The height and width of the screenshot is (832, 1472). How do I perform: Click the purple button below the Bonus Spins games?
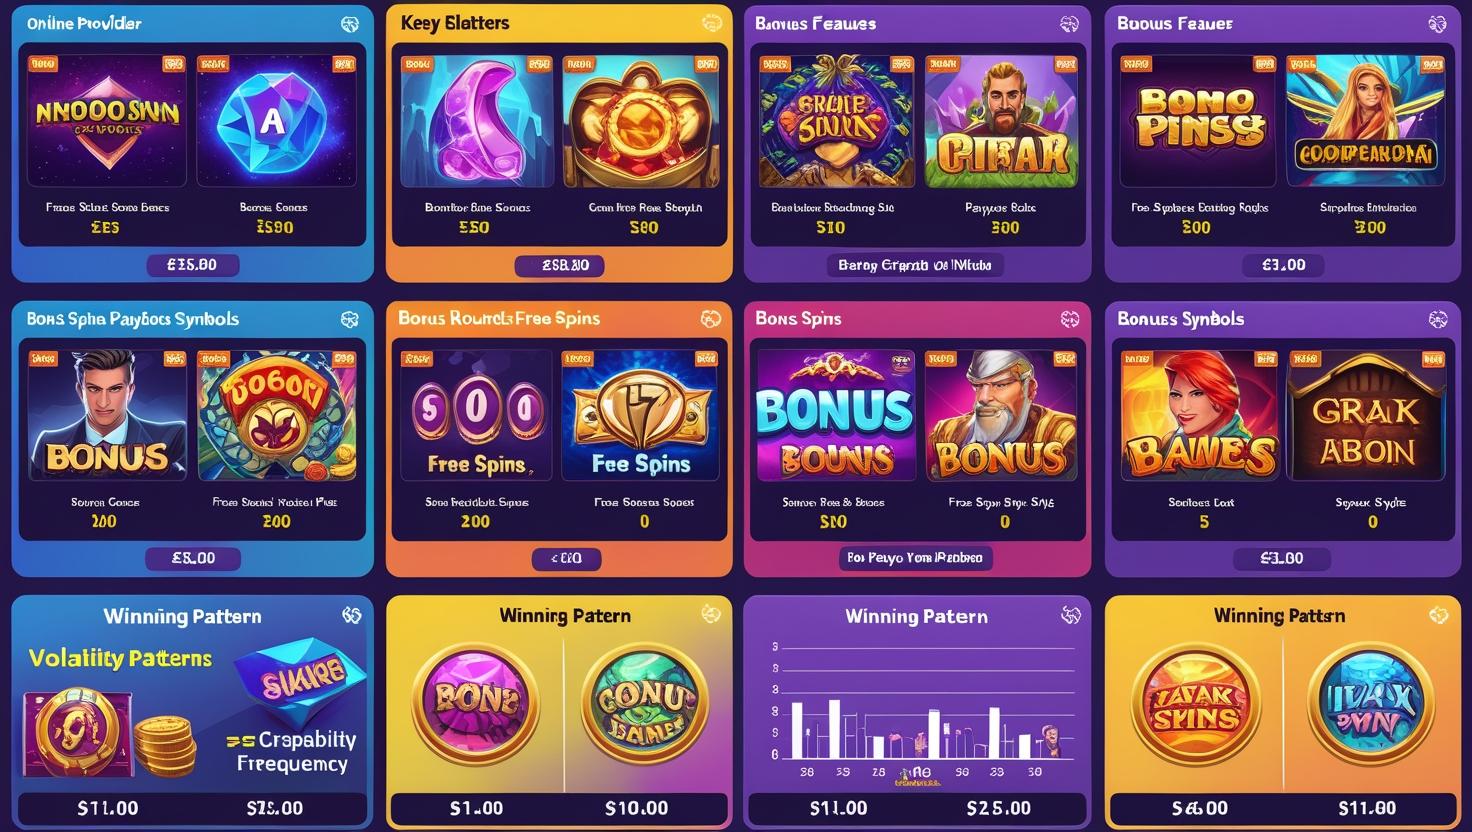click(915, 558)
